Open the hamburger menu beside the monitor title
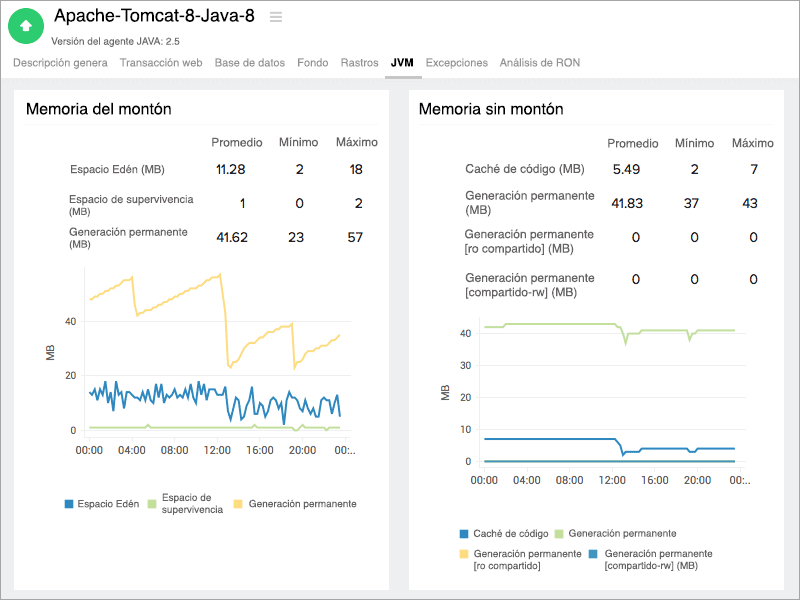Screen dimensions: 800x600 pyautogui.click(x=274, y=16)
